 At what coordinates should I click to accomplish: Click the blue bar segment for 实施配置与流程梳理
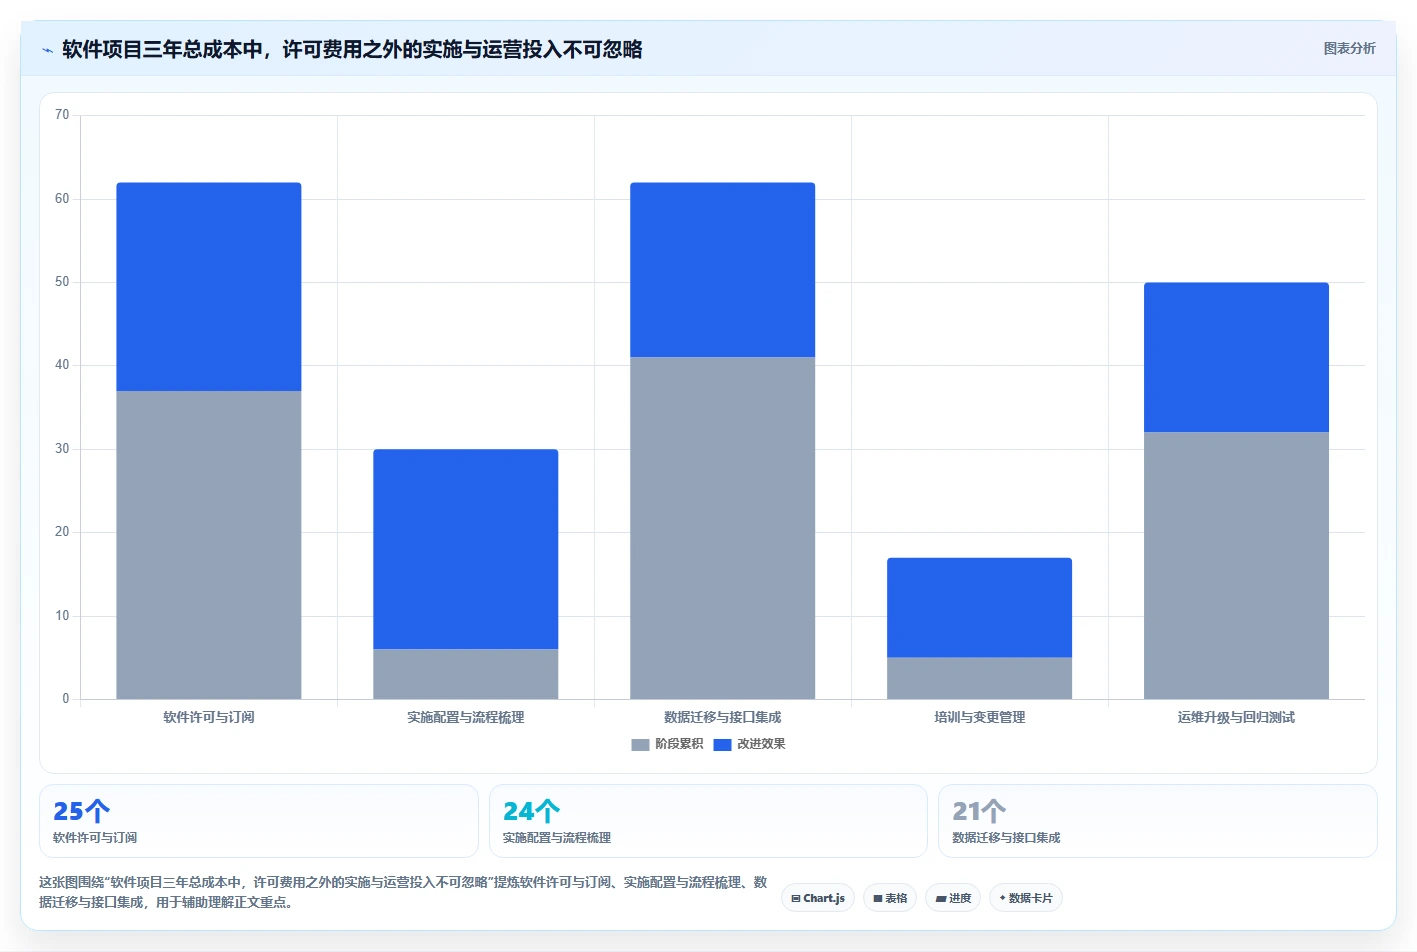click(x=466, y=549)
